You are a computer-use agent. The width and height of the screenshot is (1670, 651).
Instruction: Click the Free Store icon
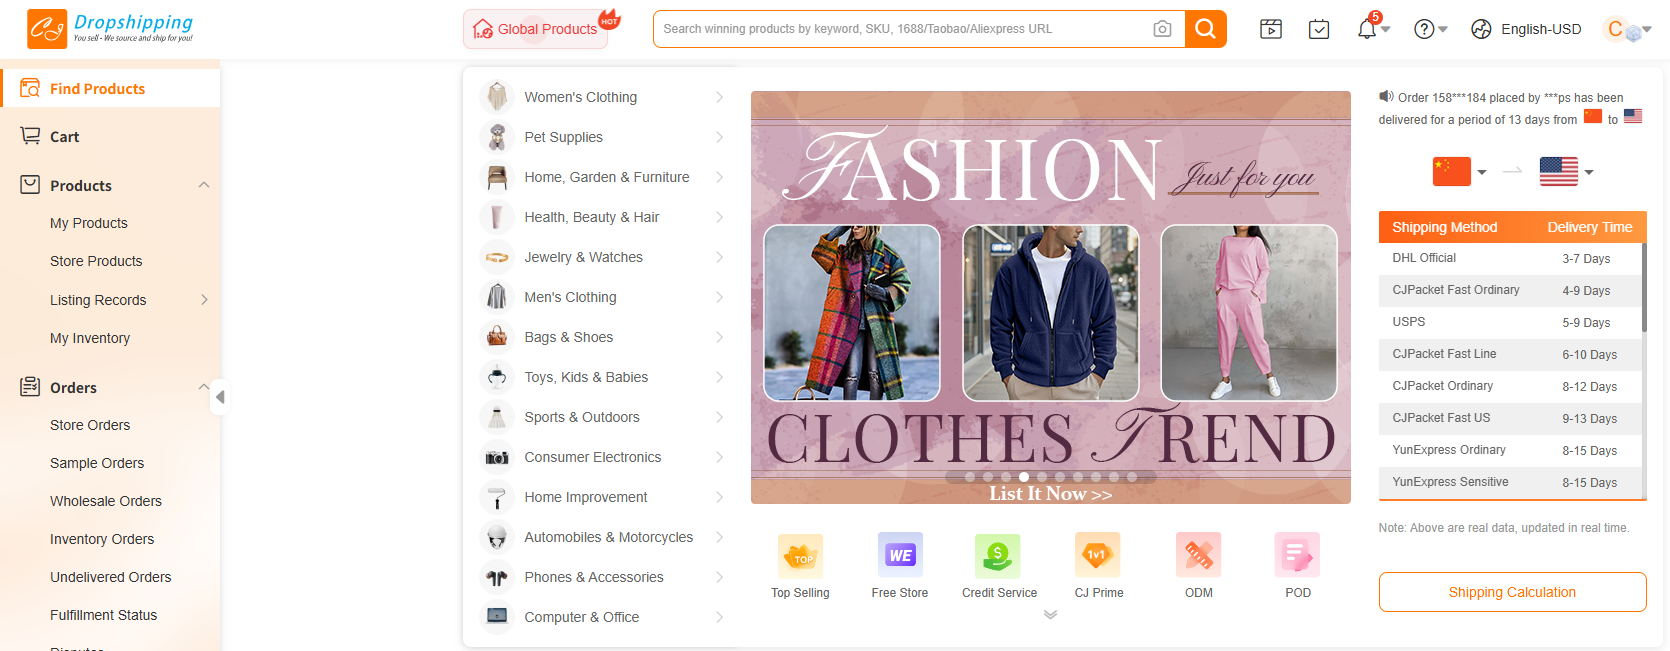pyautogui.click(x=899, y=556)
